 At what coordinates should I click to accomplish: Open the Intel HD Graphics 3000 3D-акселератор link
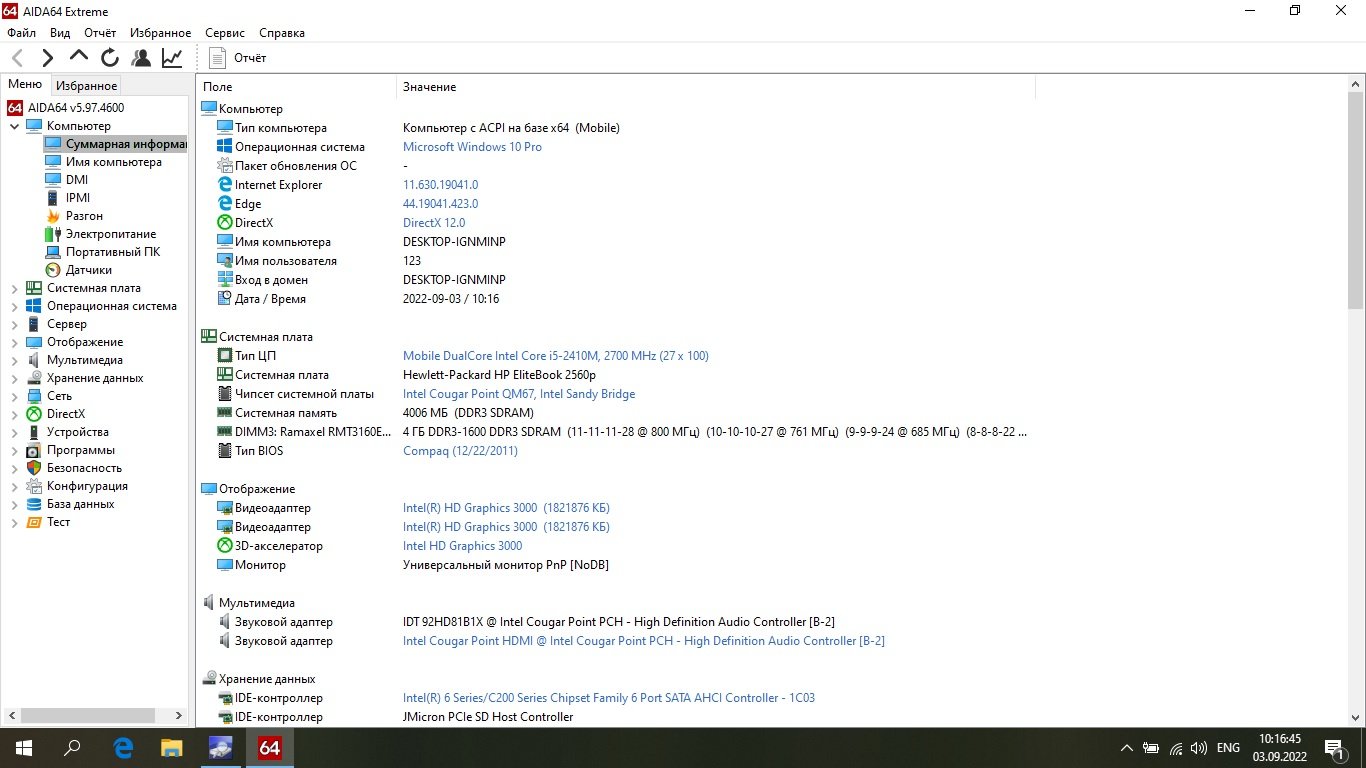tap(462, 546)
